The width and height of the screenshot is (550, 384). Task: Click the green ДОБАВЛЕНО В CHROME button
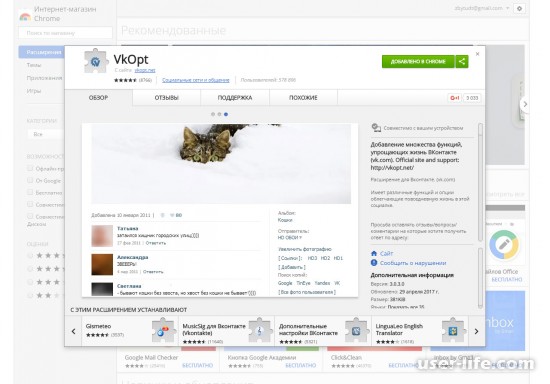click(x=418, y=61)
